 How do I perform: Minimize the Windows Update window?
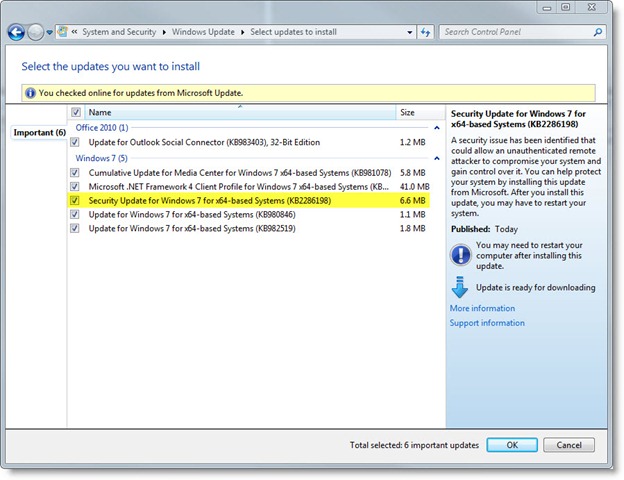tap(546, 8)
